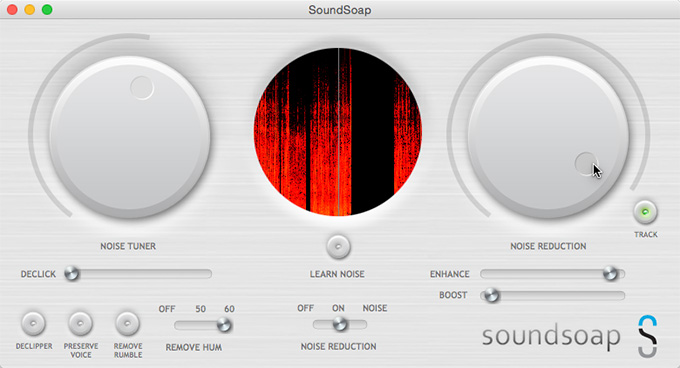Click the Noise Tuner knob indicator dot

[142, 88]
